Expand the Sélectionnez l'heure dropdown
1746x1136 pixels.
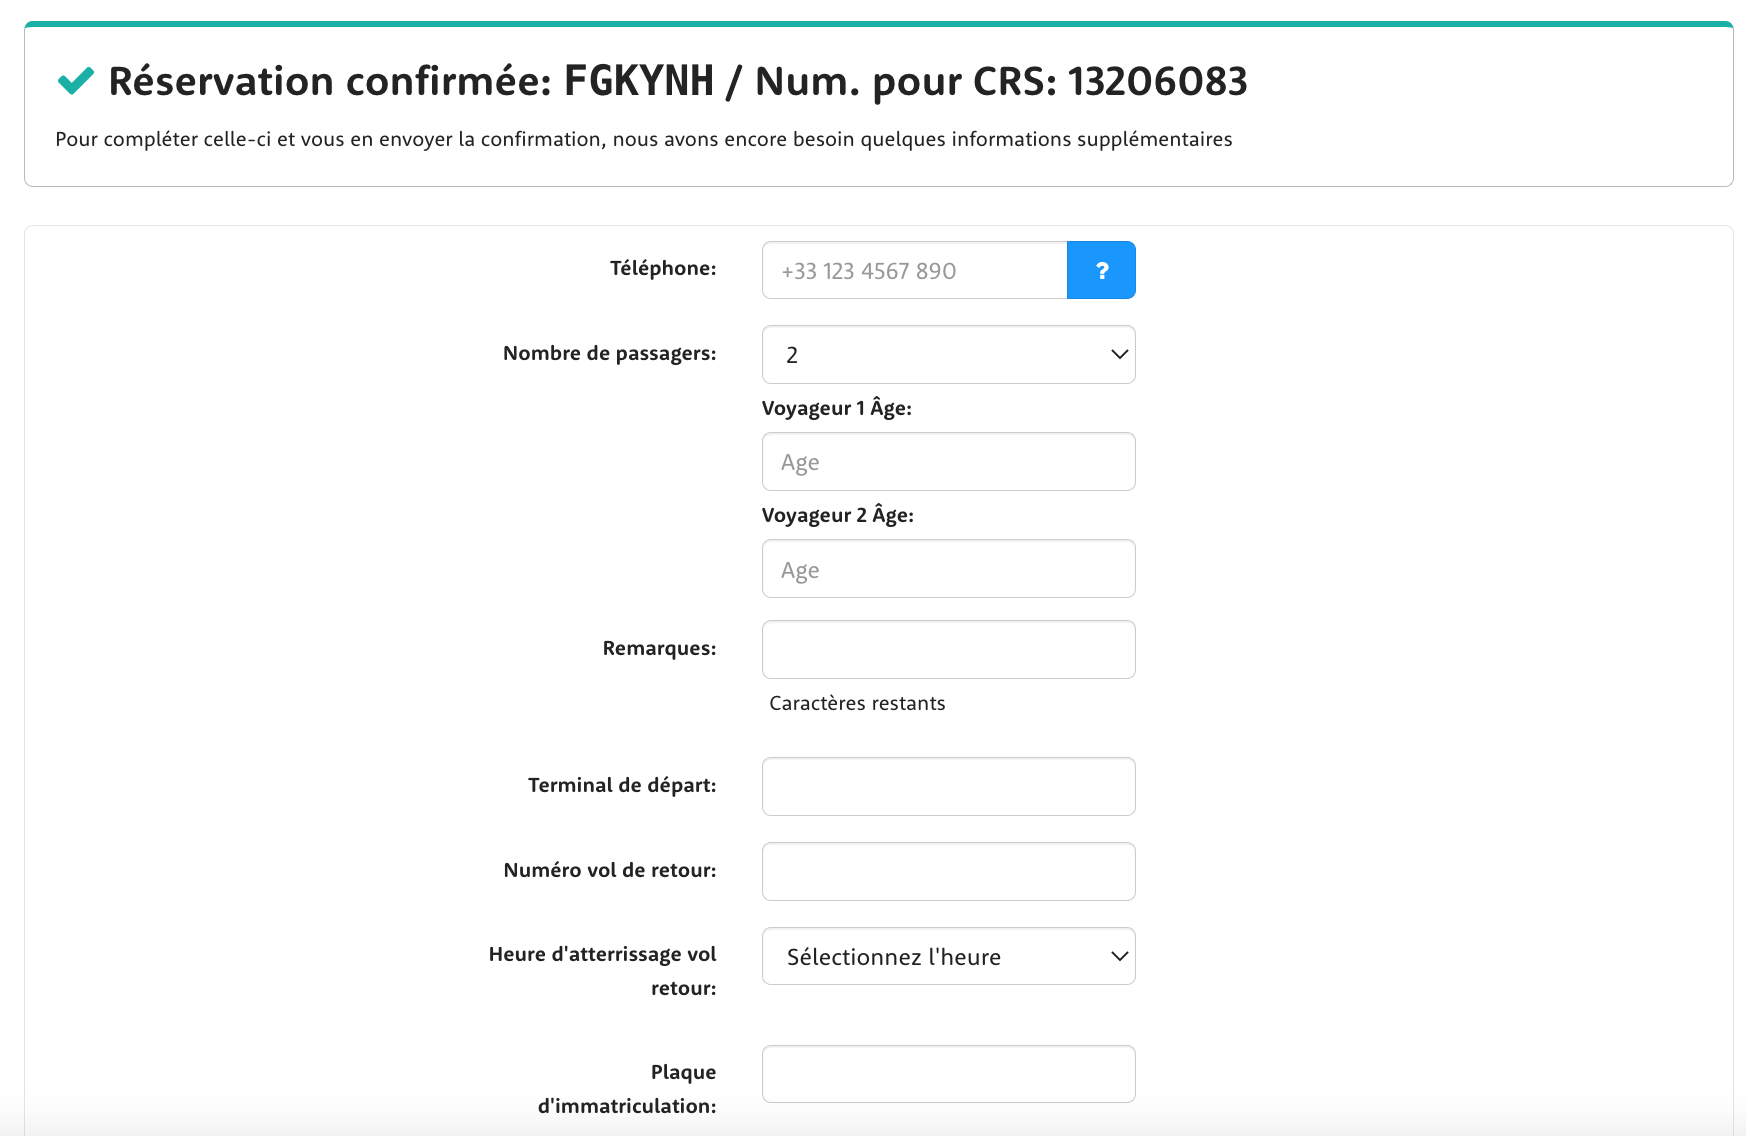(x=948, y=957)
